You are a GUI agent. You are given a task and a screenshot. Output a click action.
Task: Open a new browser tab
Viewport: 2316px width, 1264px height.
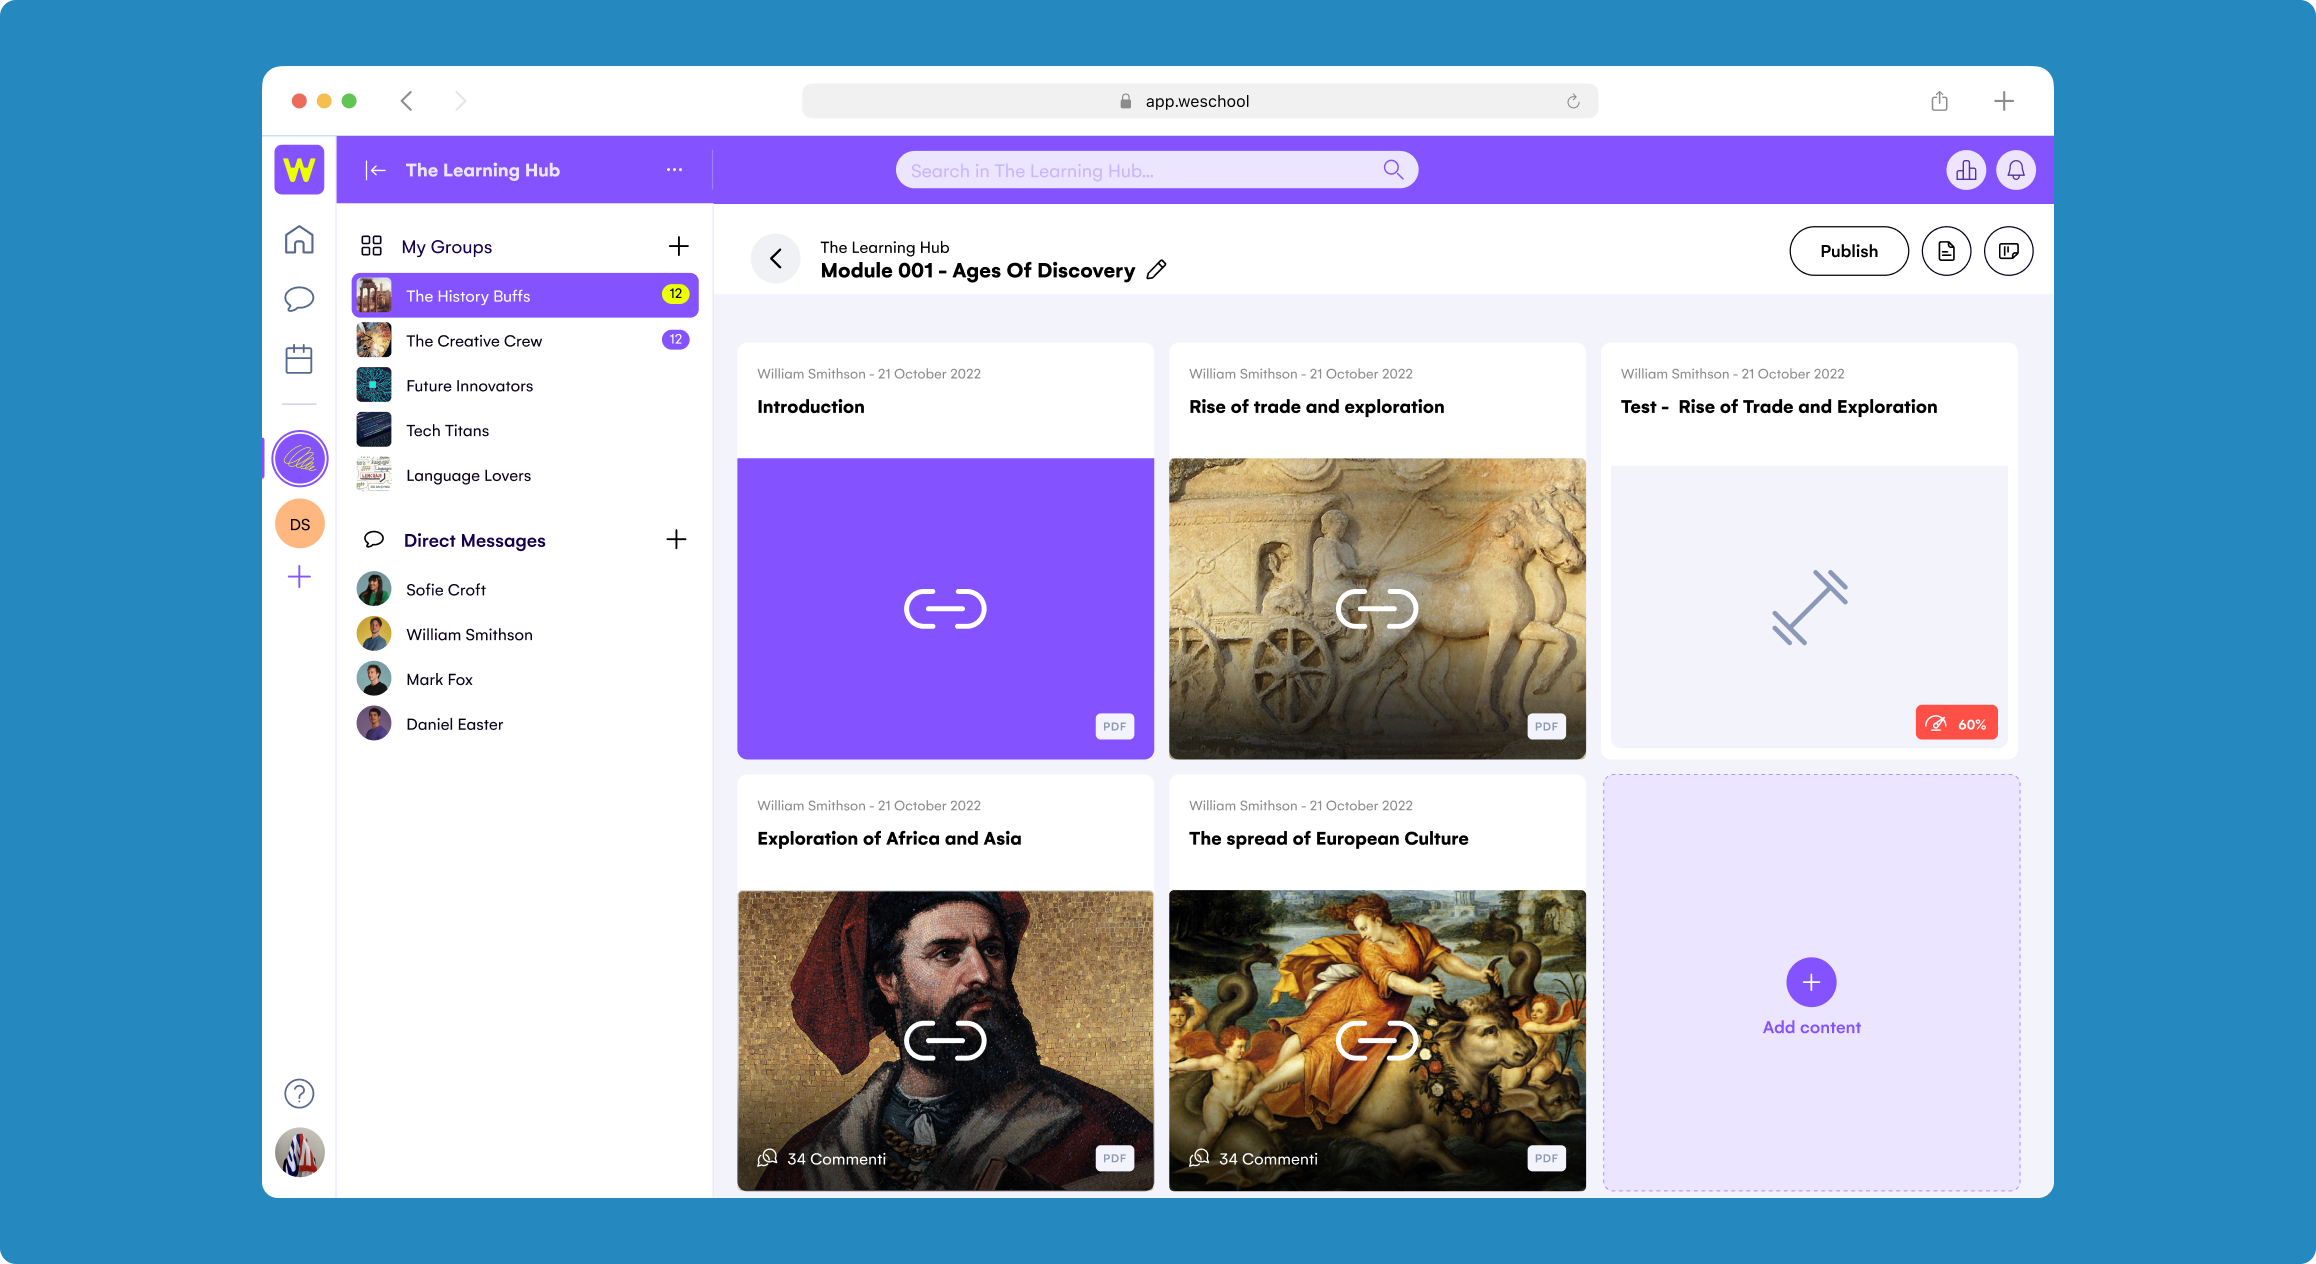(2004, 101)
